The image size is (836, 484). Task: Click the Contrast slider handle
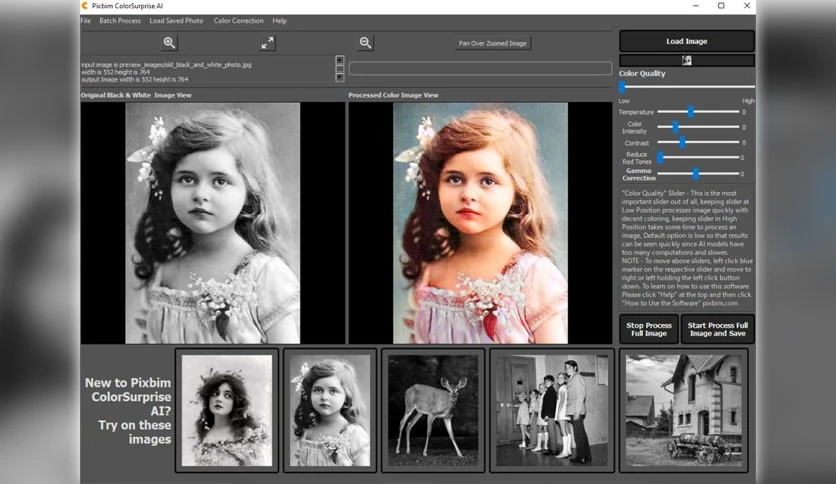(682, 142)
